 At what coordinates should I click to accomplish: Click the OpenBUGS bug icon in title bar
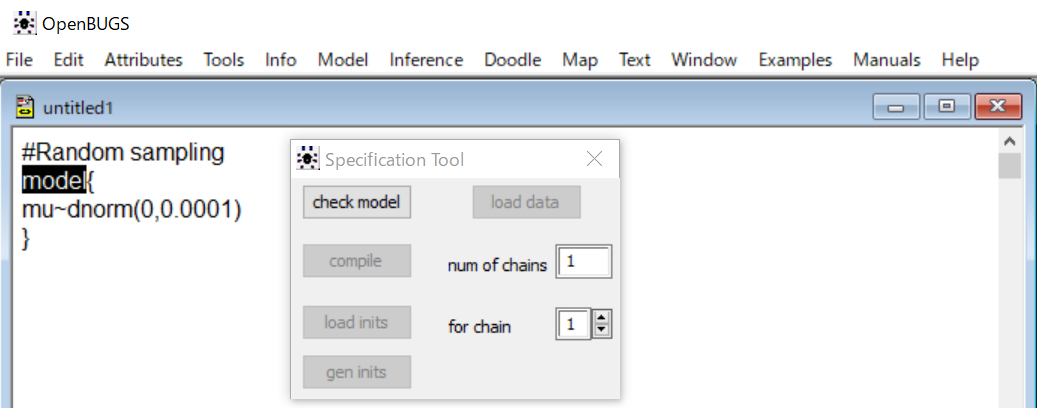[24, 24]
